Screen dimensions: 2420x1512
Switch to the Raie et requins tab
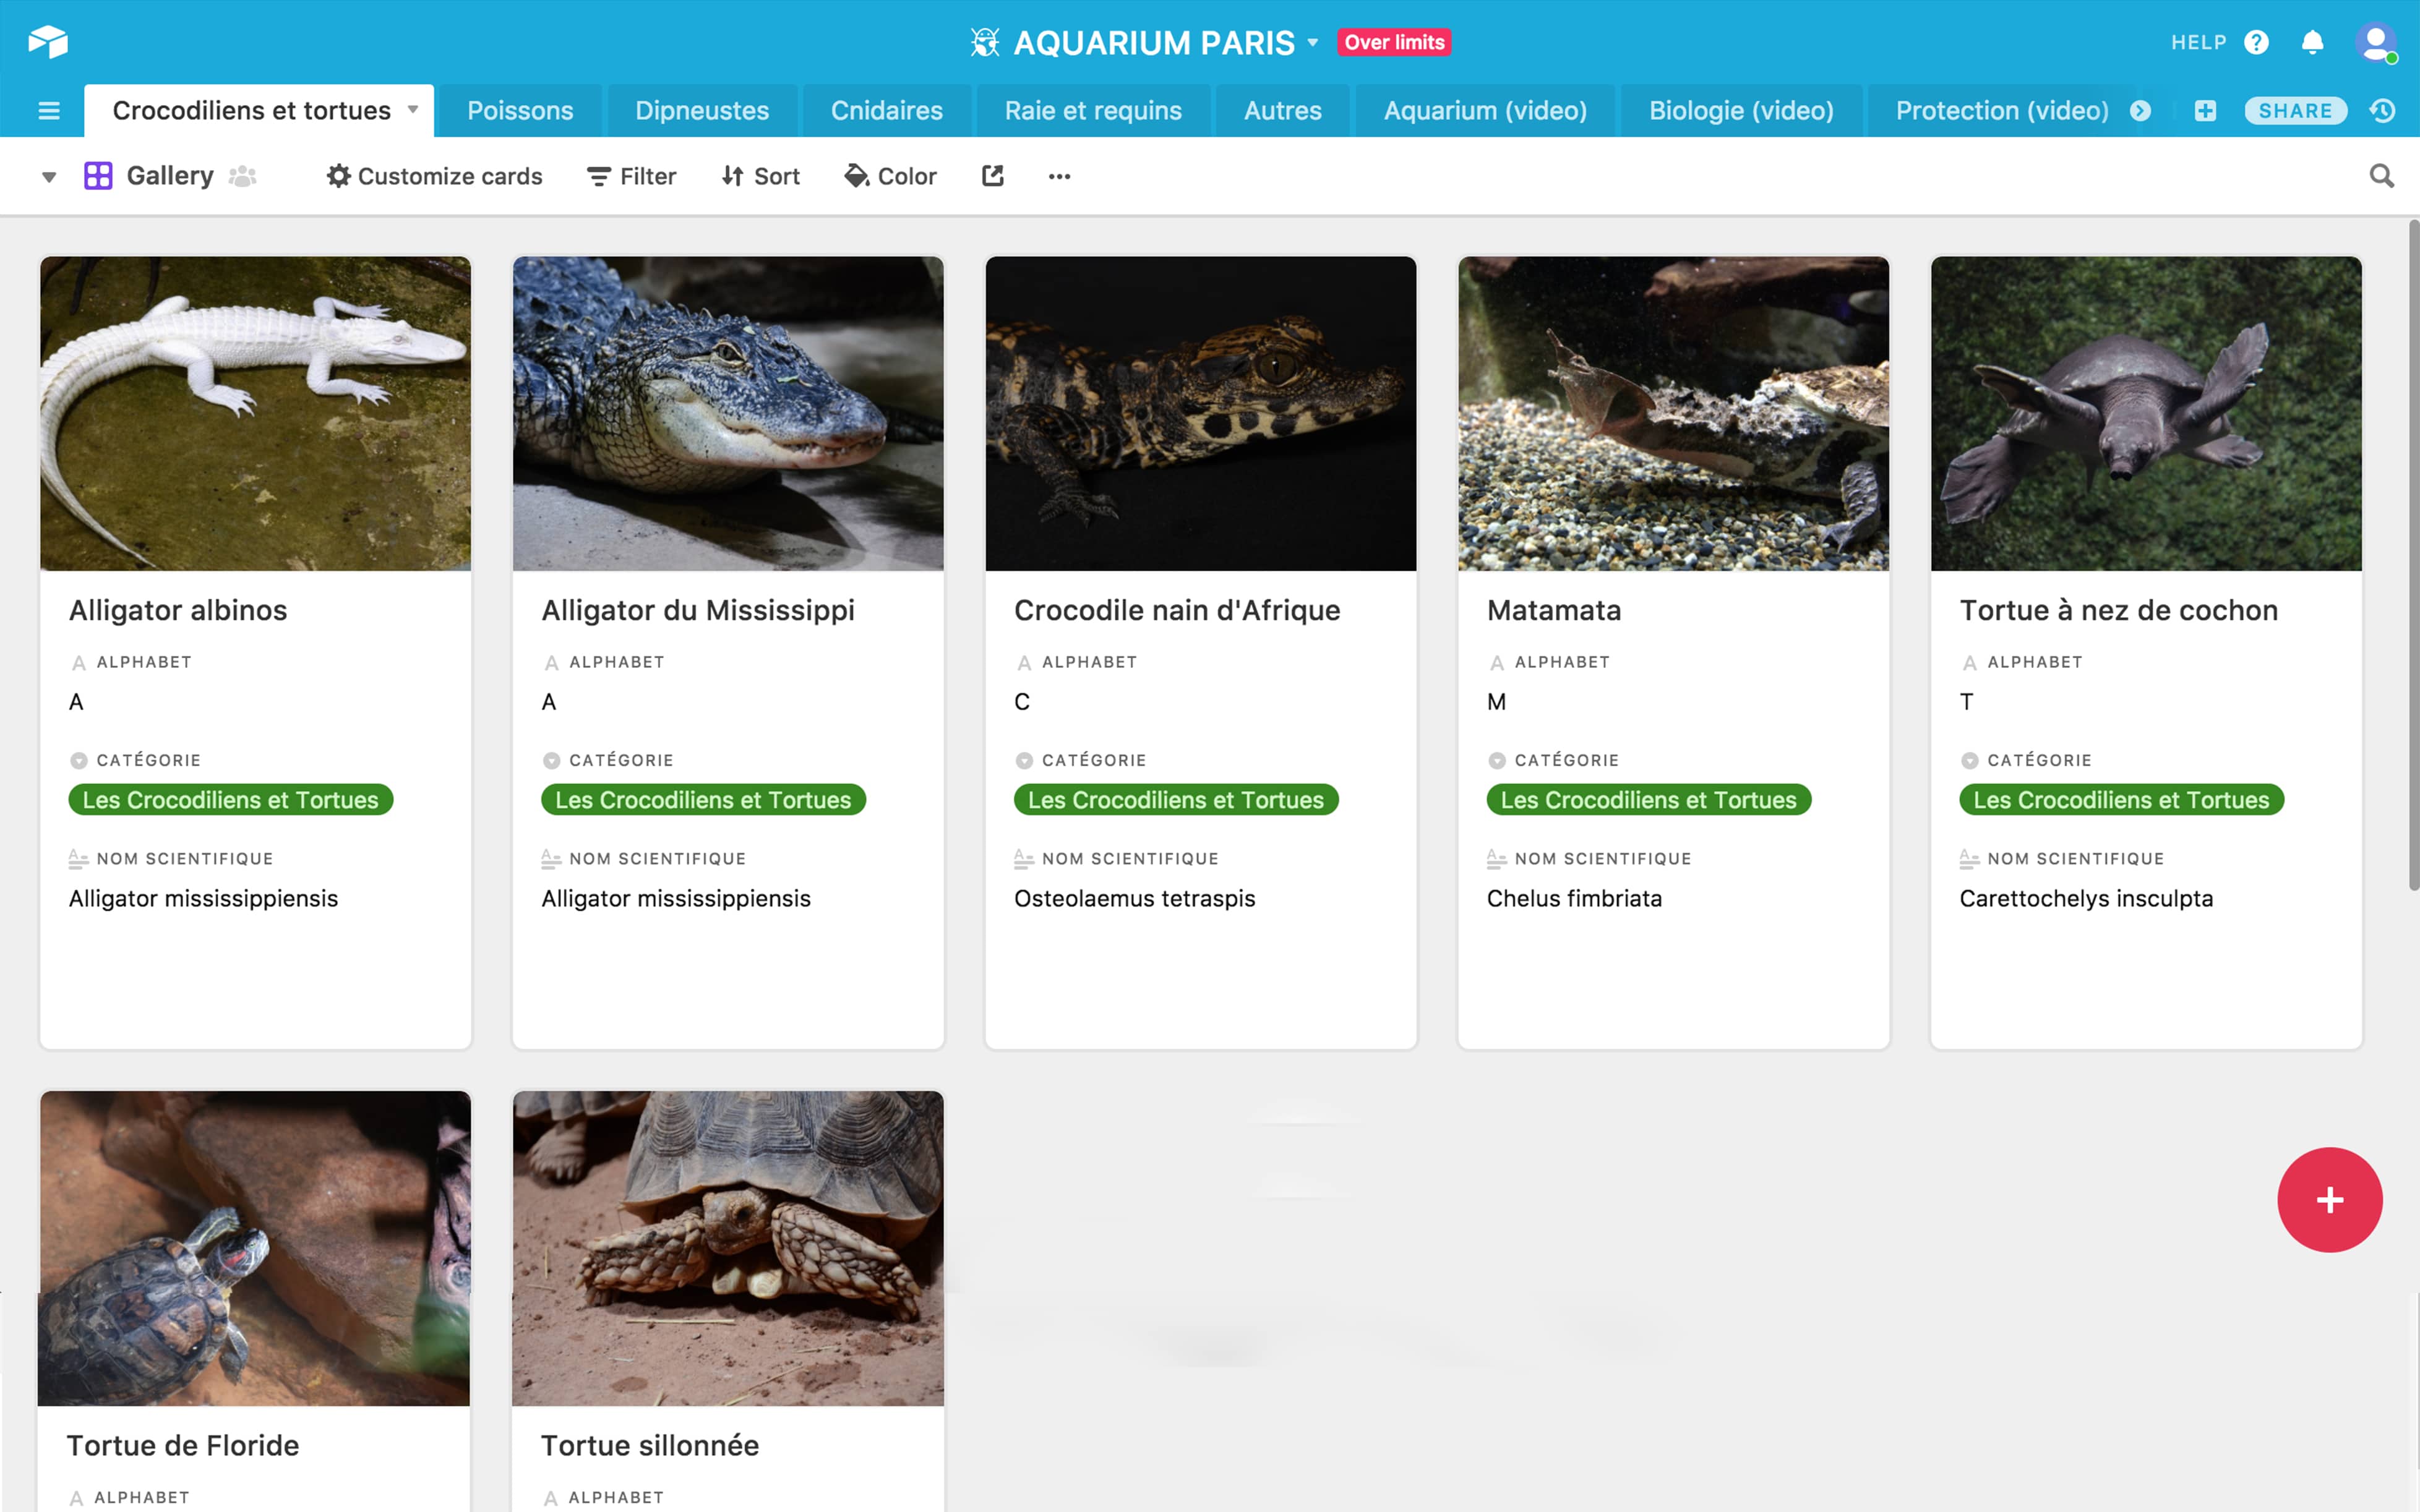1092,111
